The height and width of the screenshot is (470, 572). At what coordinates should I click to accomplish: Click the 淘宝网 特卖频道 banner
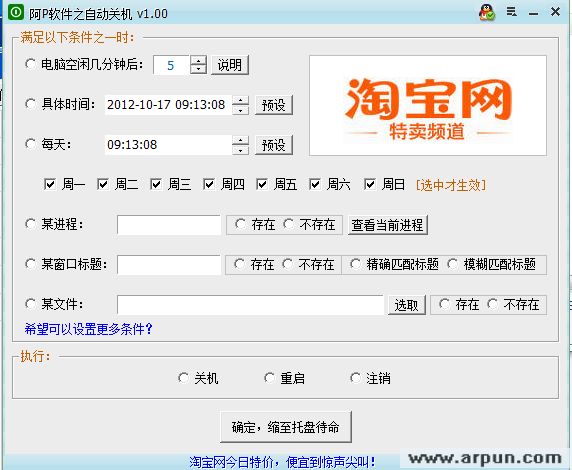coord(428,105)
